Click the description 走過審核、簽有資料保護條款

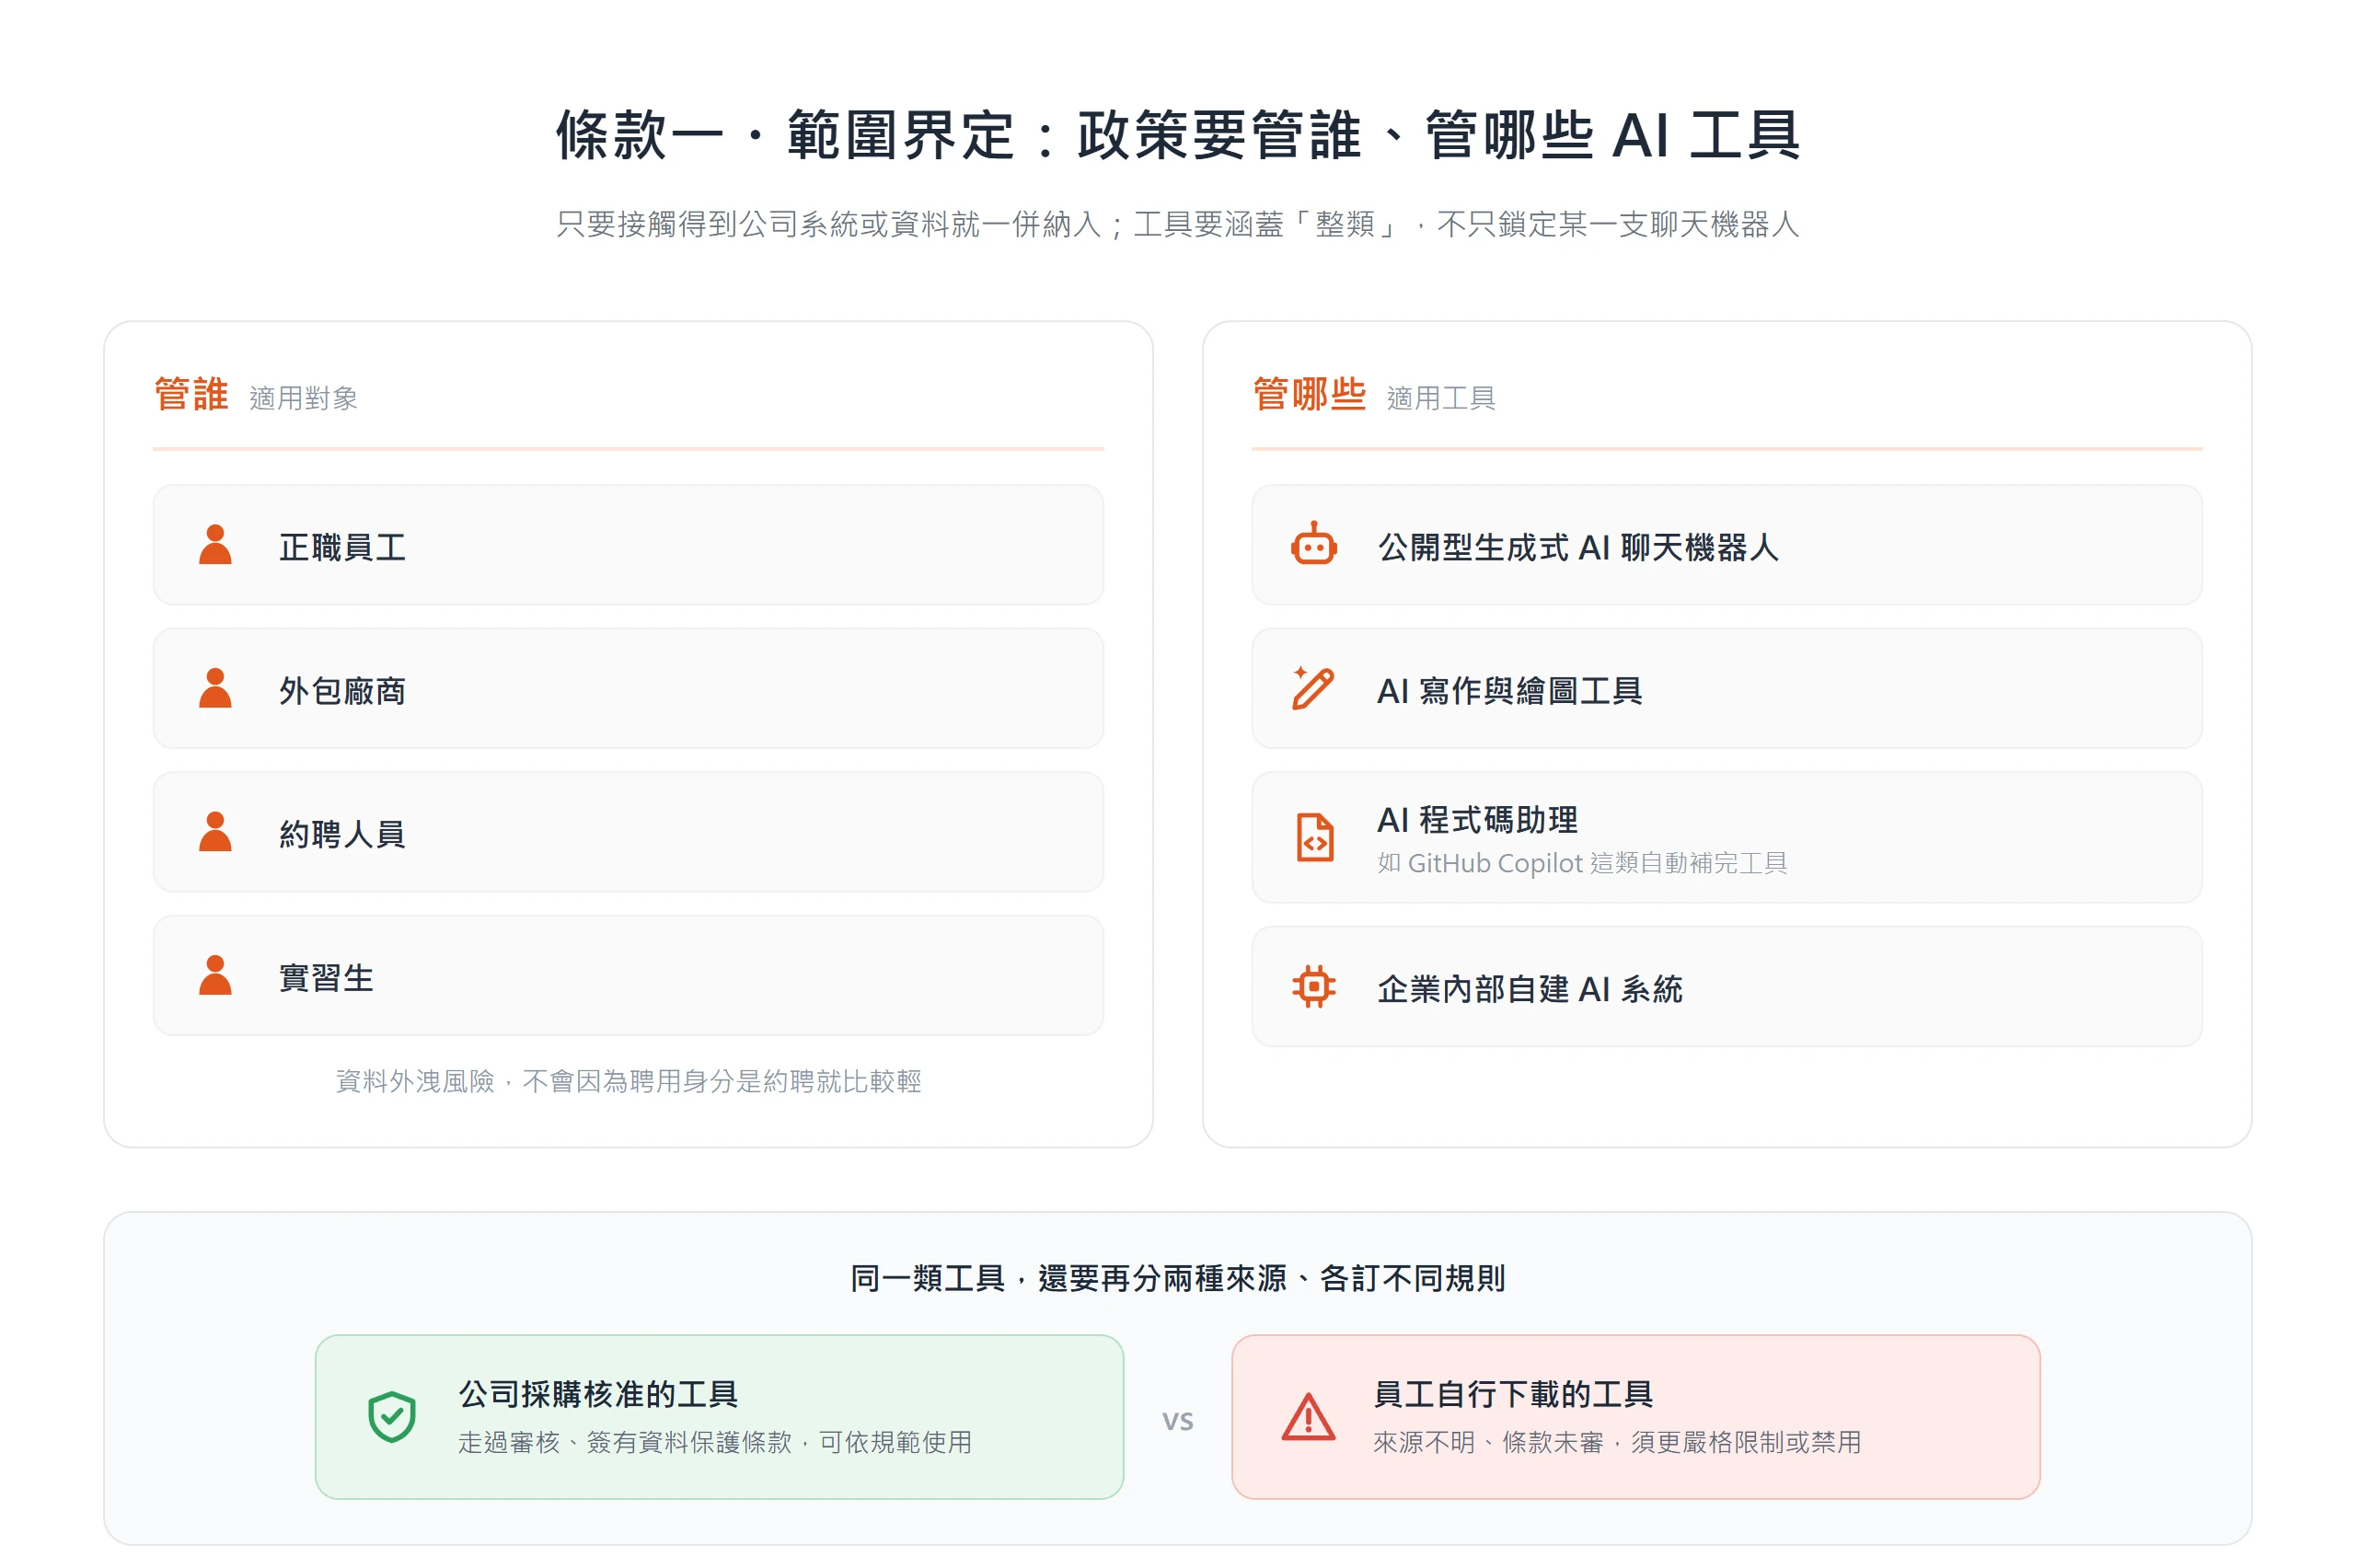pos(715,1442)
